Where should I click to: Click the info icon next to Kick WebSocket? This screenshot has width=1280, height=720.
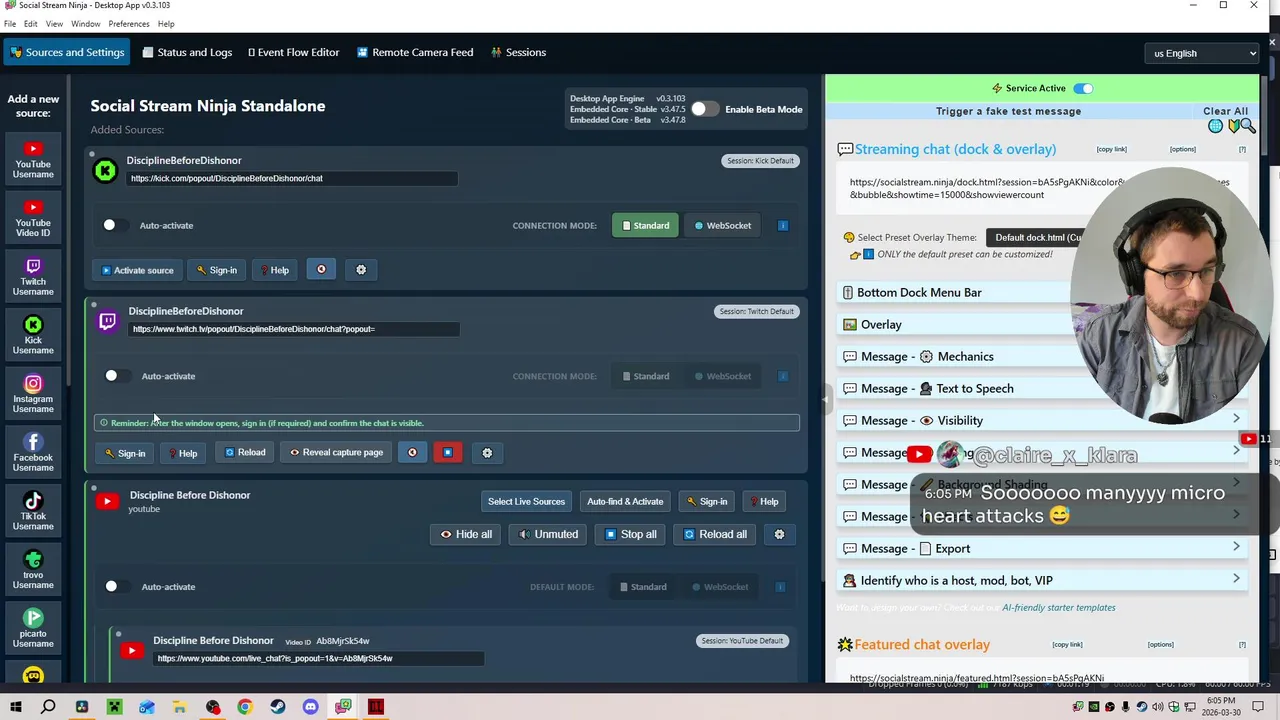(783, 226)
